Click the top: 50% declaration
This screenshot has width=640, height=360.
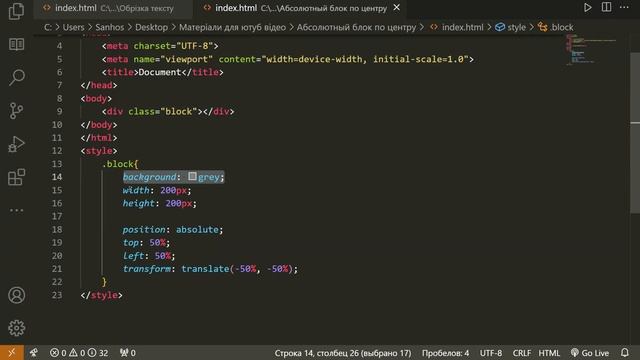[146, 242]
